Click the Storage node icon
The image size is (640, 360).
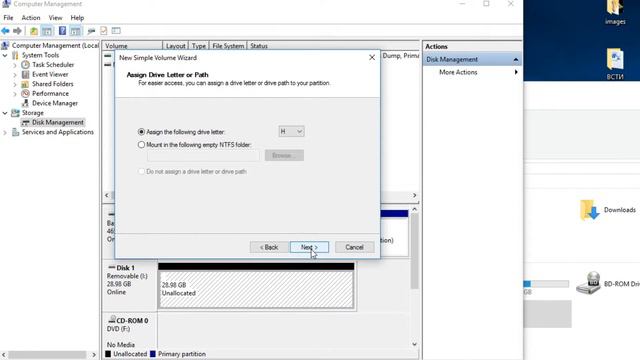[15, 113]
